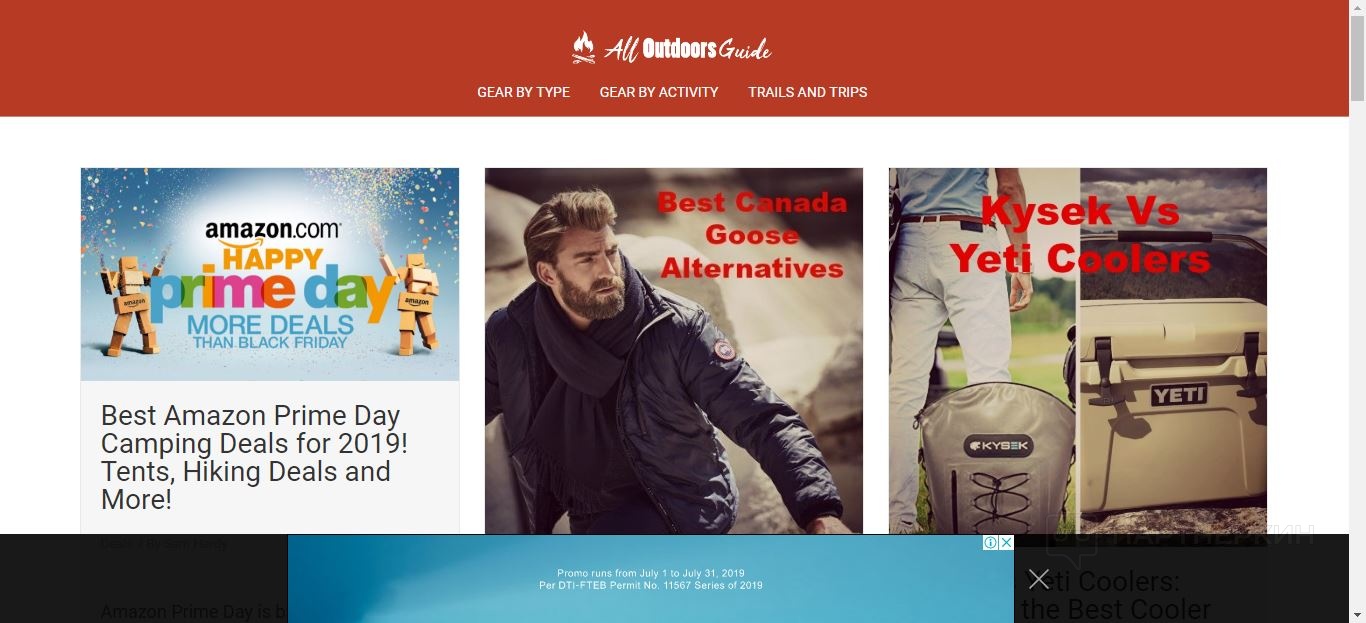Open the Gear By Activity menu
The height and width of the screenshot is (623, 1366).
659,92
